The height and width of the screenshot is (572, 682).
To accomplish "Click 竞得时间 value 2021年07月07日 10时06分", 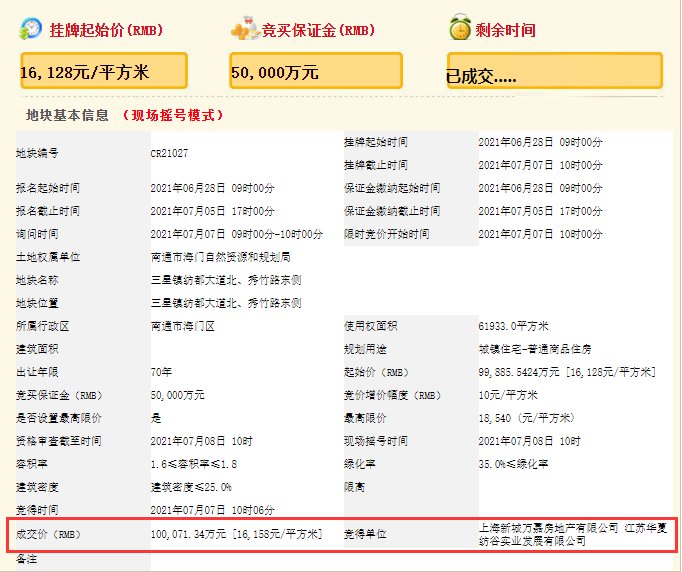I will pos(212,511).
